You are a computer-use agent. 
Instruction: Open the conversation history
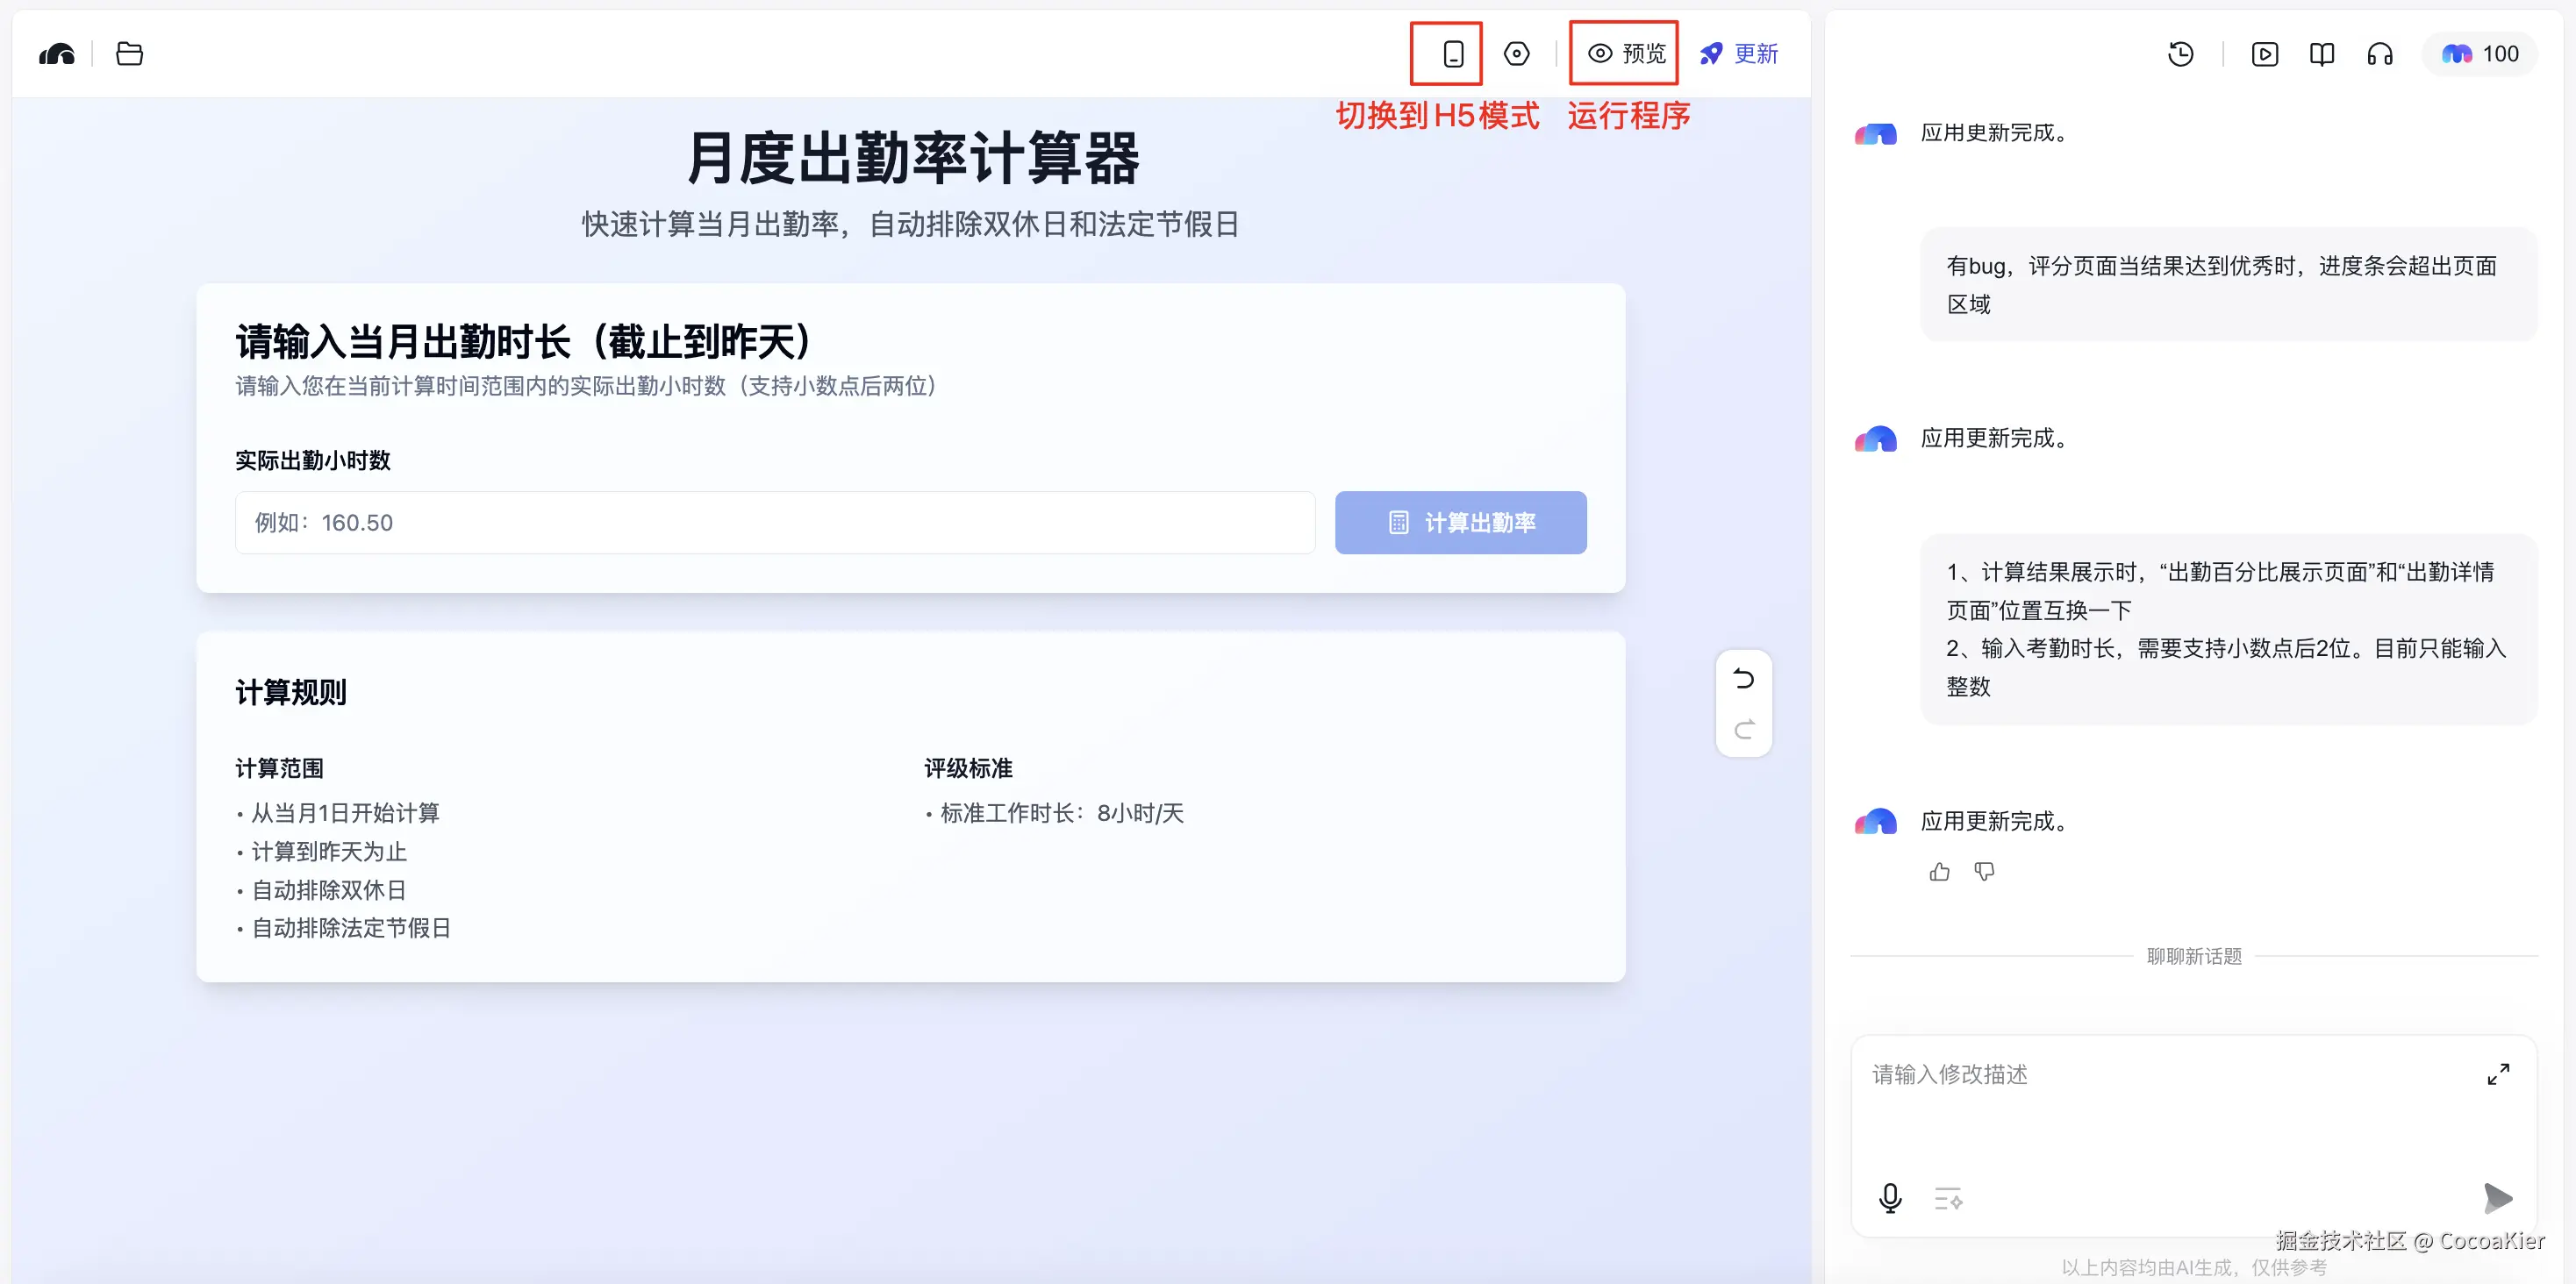coord(2182,53)
